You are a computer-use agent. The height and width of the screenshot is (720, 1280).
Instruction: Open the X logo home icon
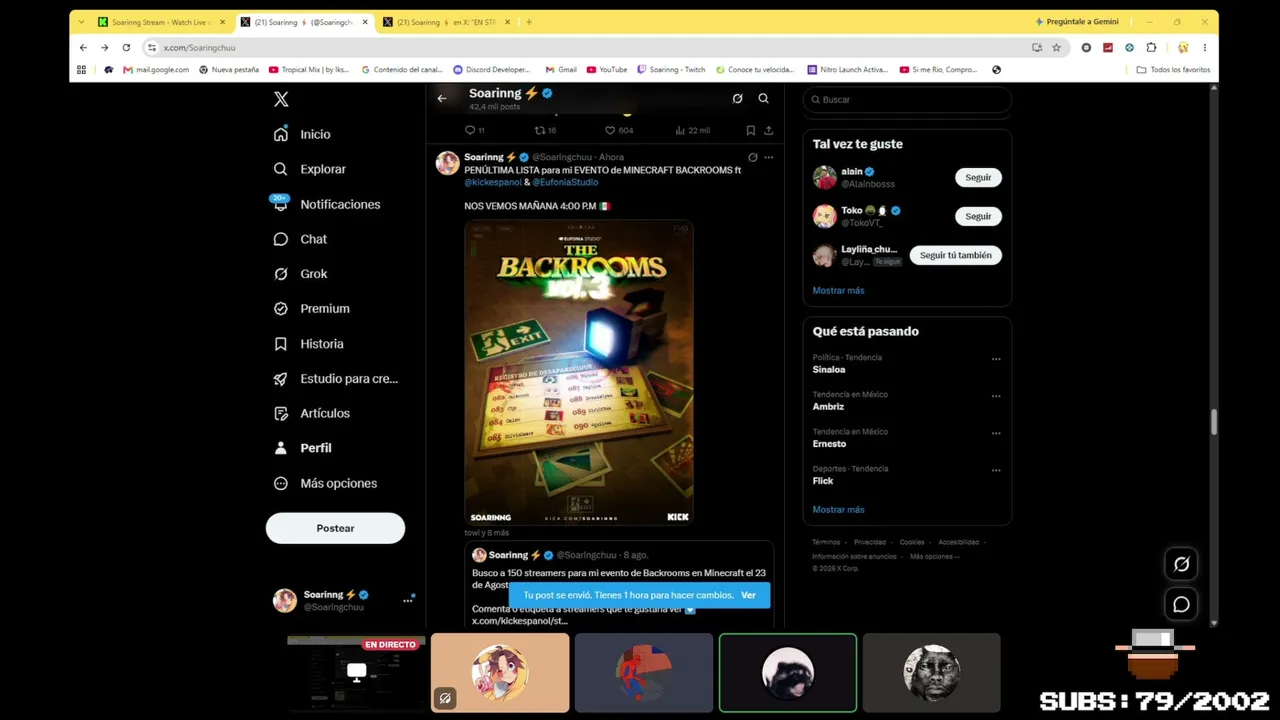tap(281, 99)
